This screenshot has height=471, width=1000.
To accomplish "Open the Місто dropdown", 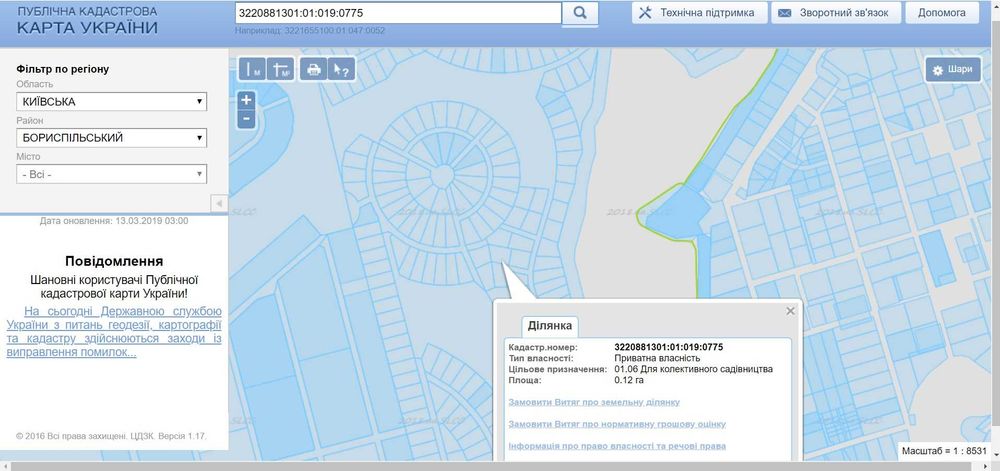I will click(112, 174).
